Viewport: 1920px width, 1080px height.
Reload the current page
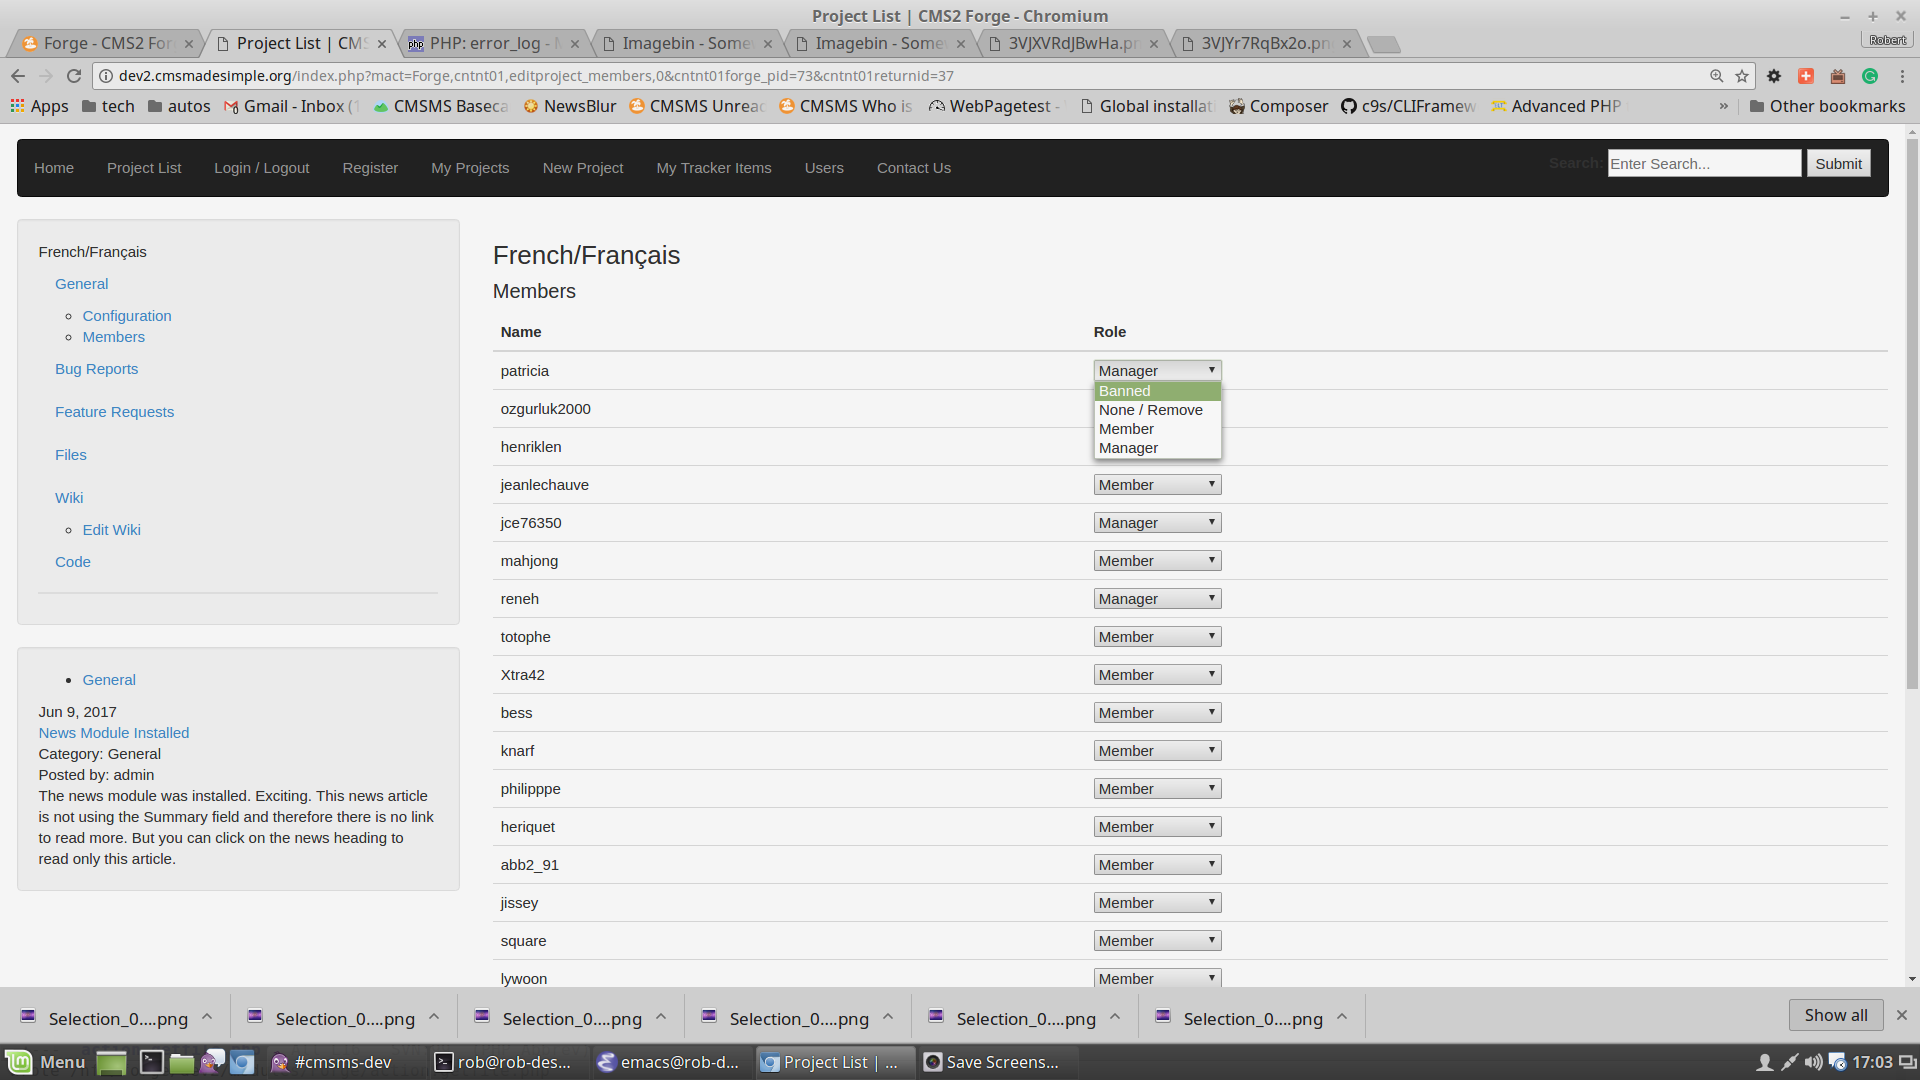click(x=74, y=76)
